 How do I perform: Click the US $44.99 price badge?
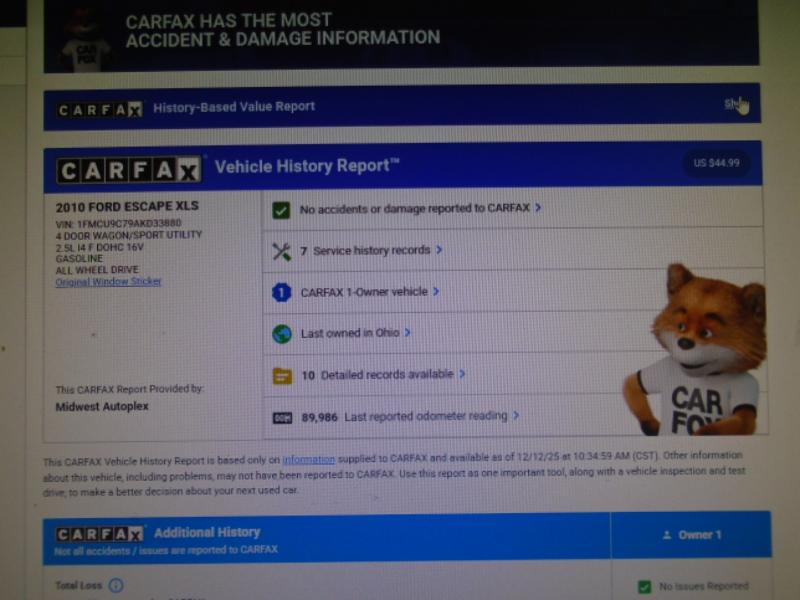[716, 163]
